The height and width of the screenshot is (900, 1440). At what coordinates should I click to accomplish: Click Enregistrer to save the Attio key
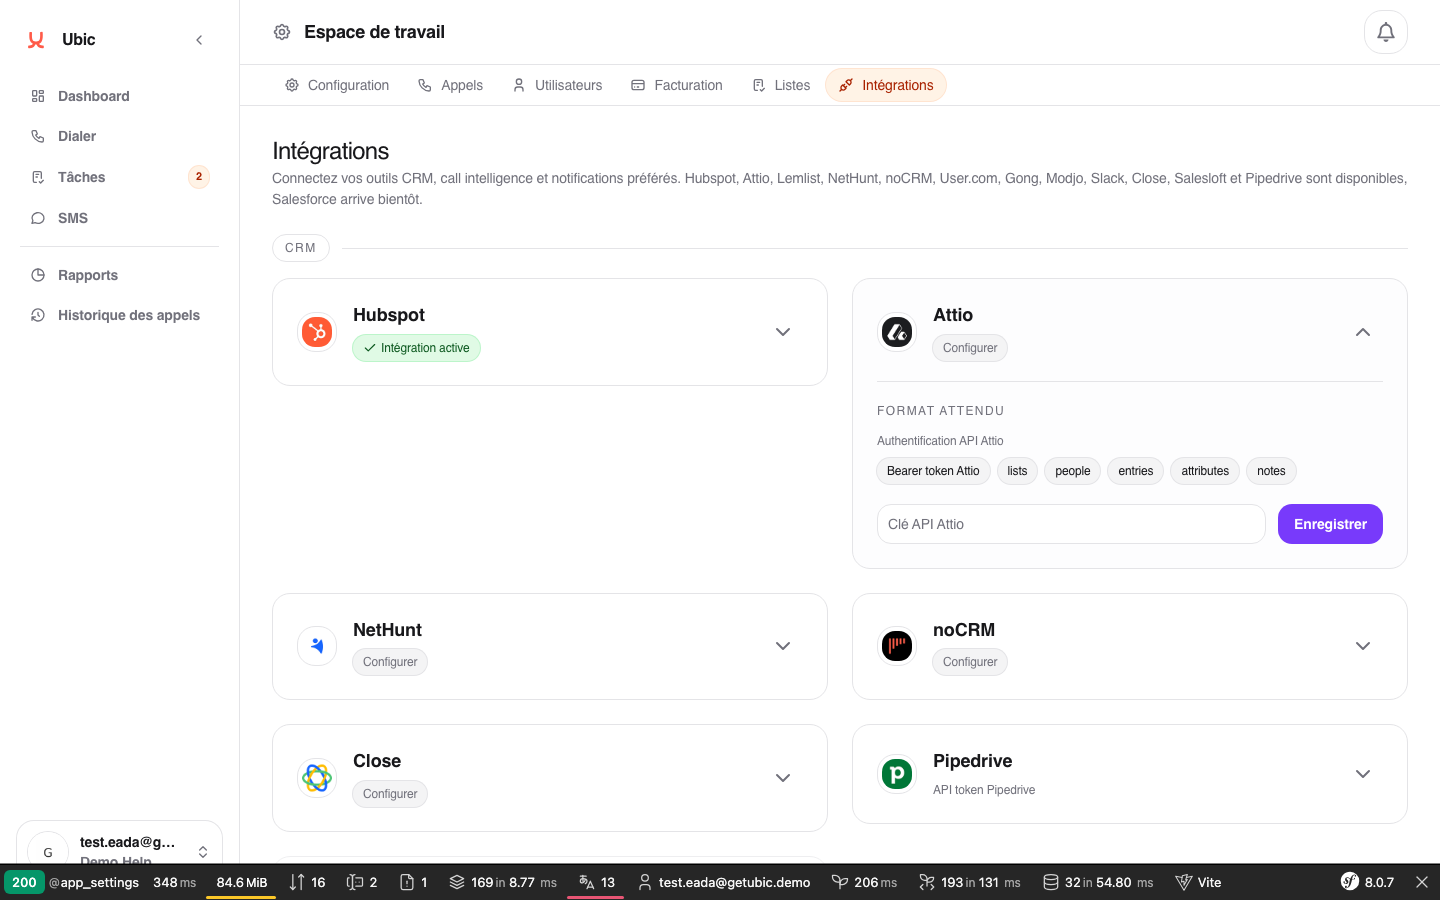pyautogui.click(x=1330, y=524)
